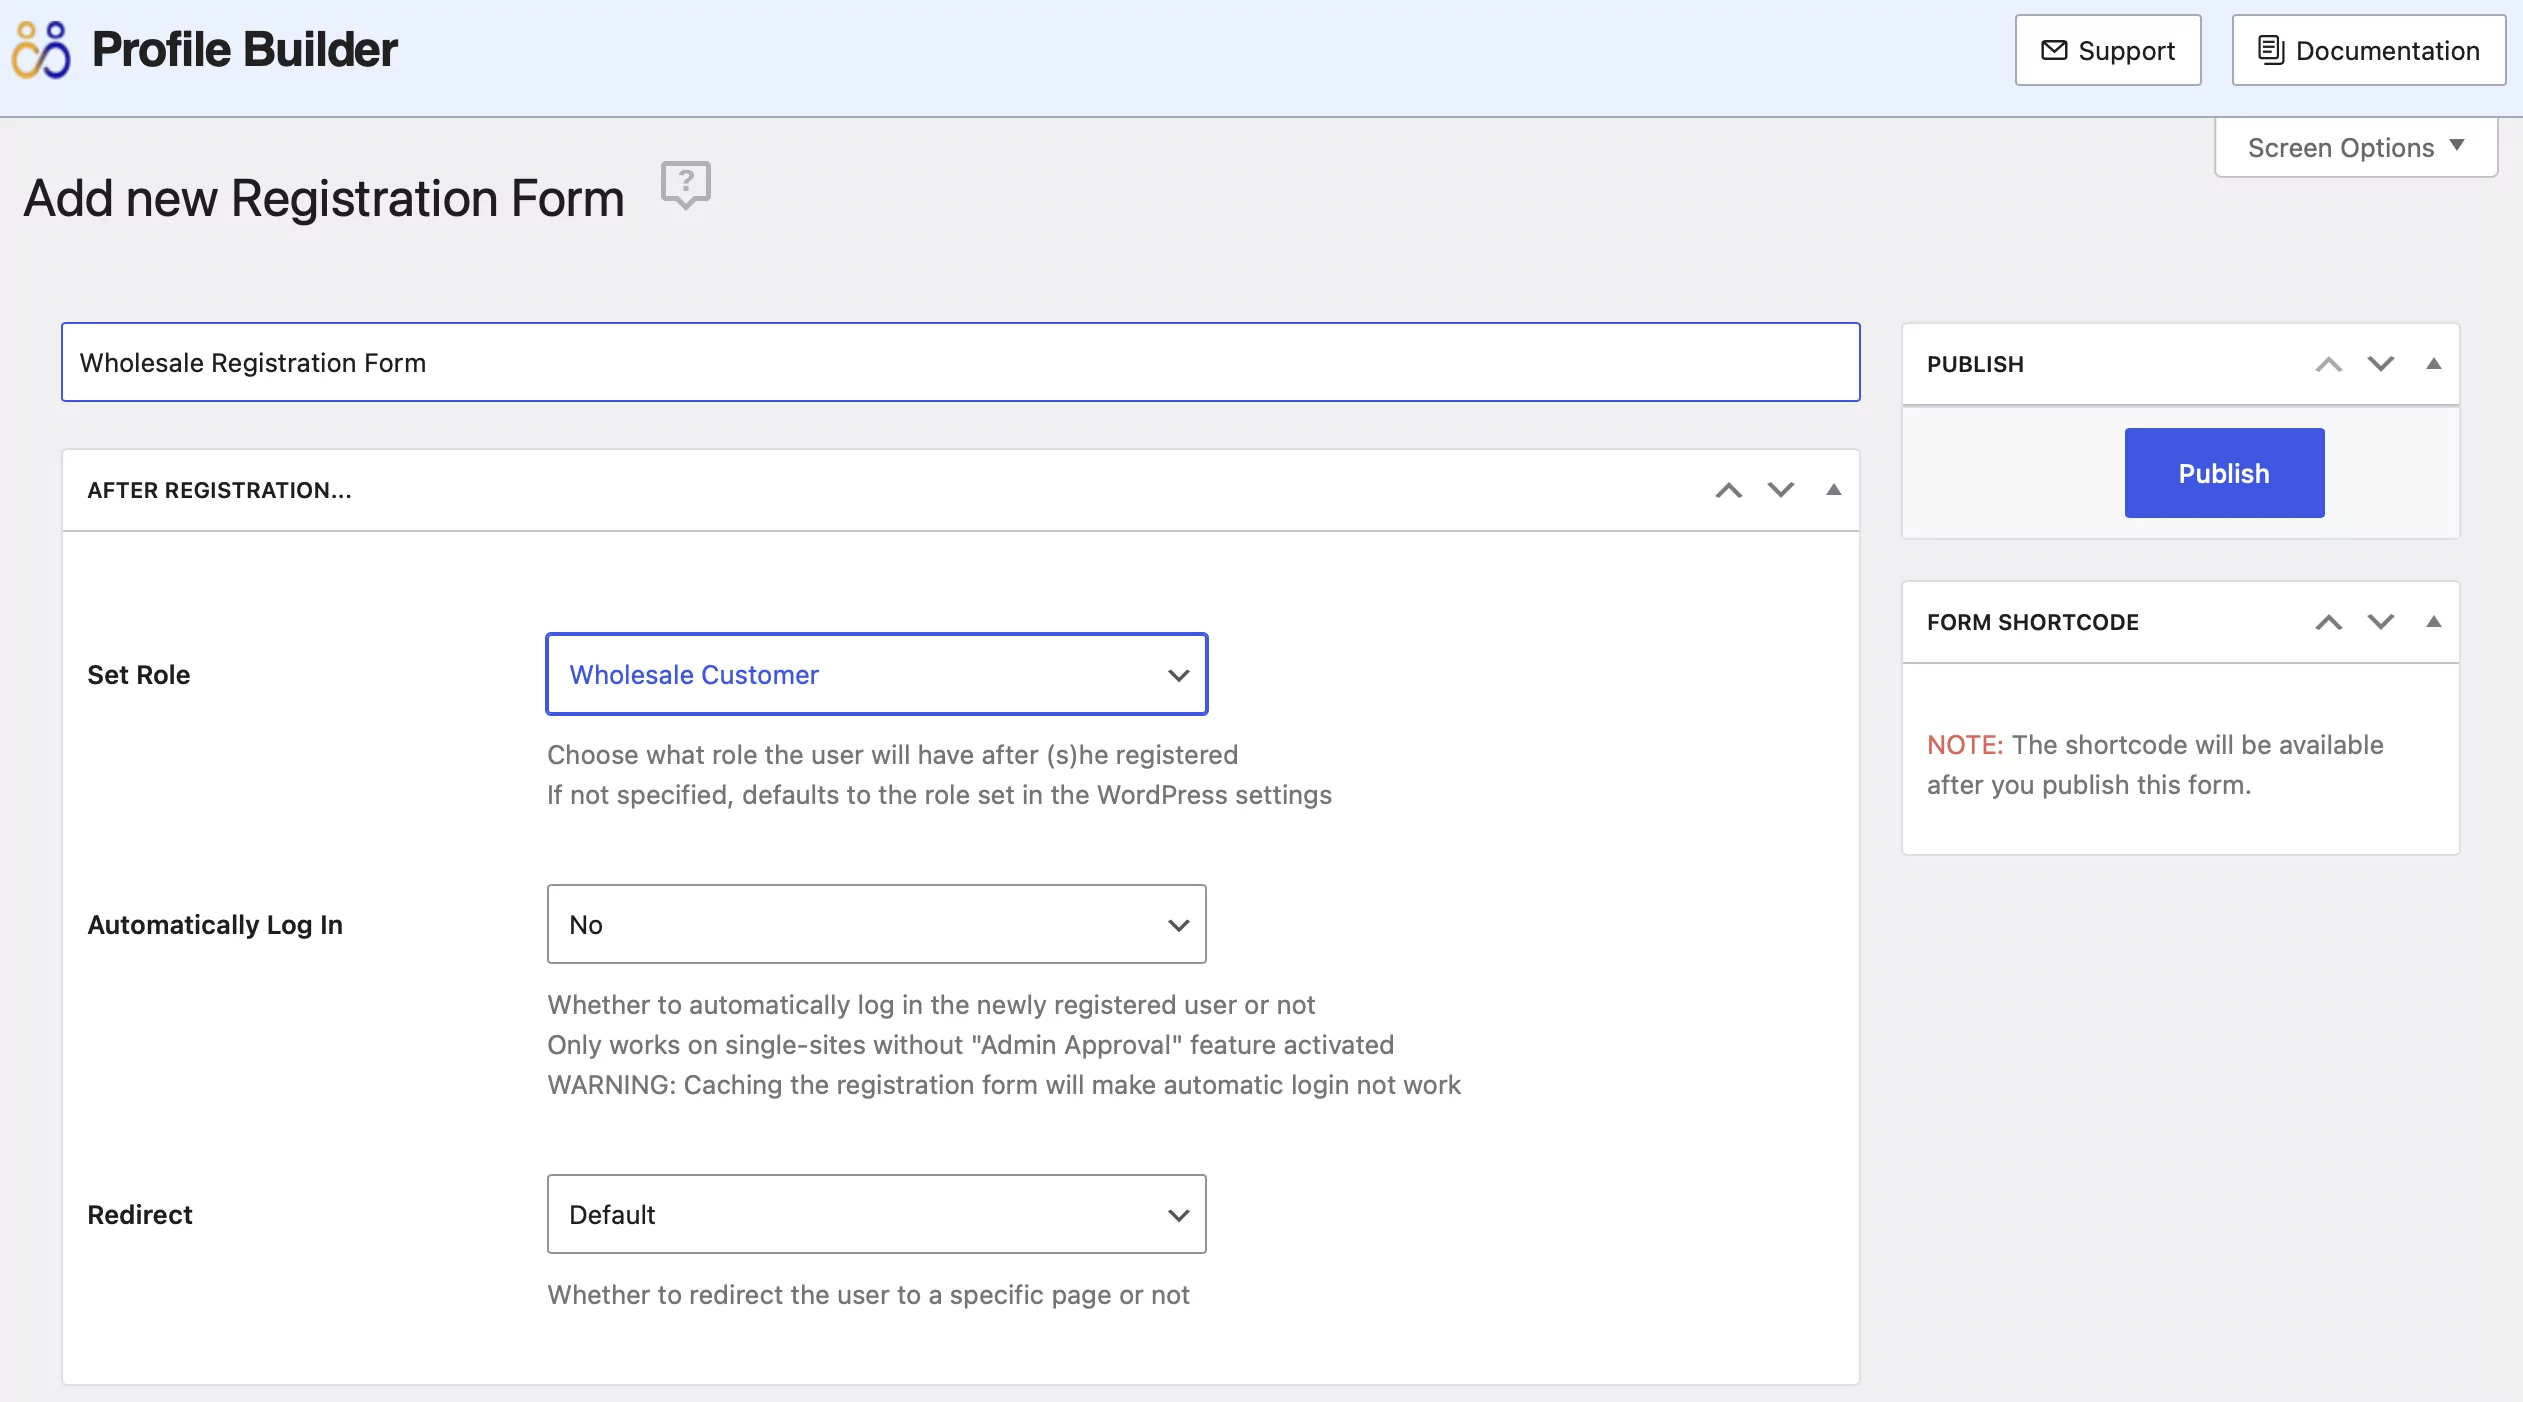Click the AFTER REGISTRATION... panel heading
The width and height of the screenshot is (2523, 1402).
click(x=220, y=490)
